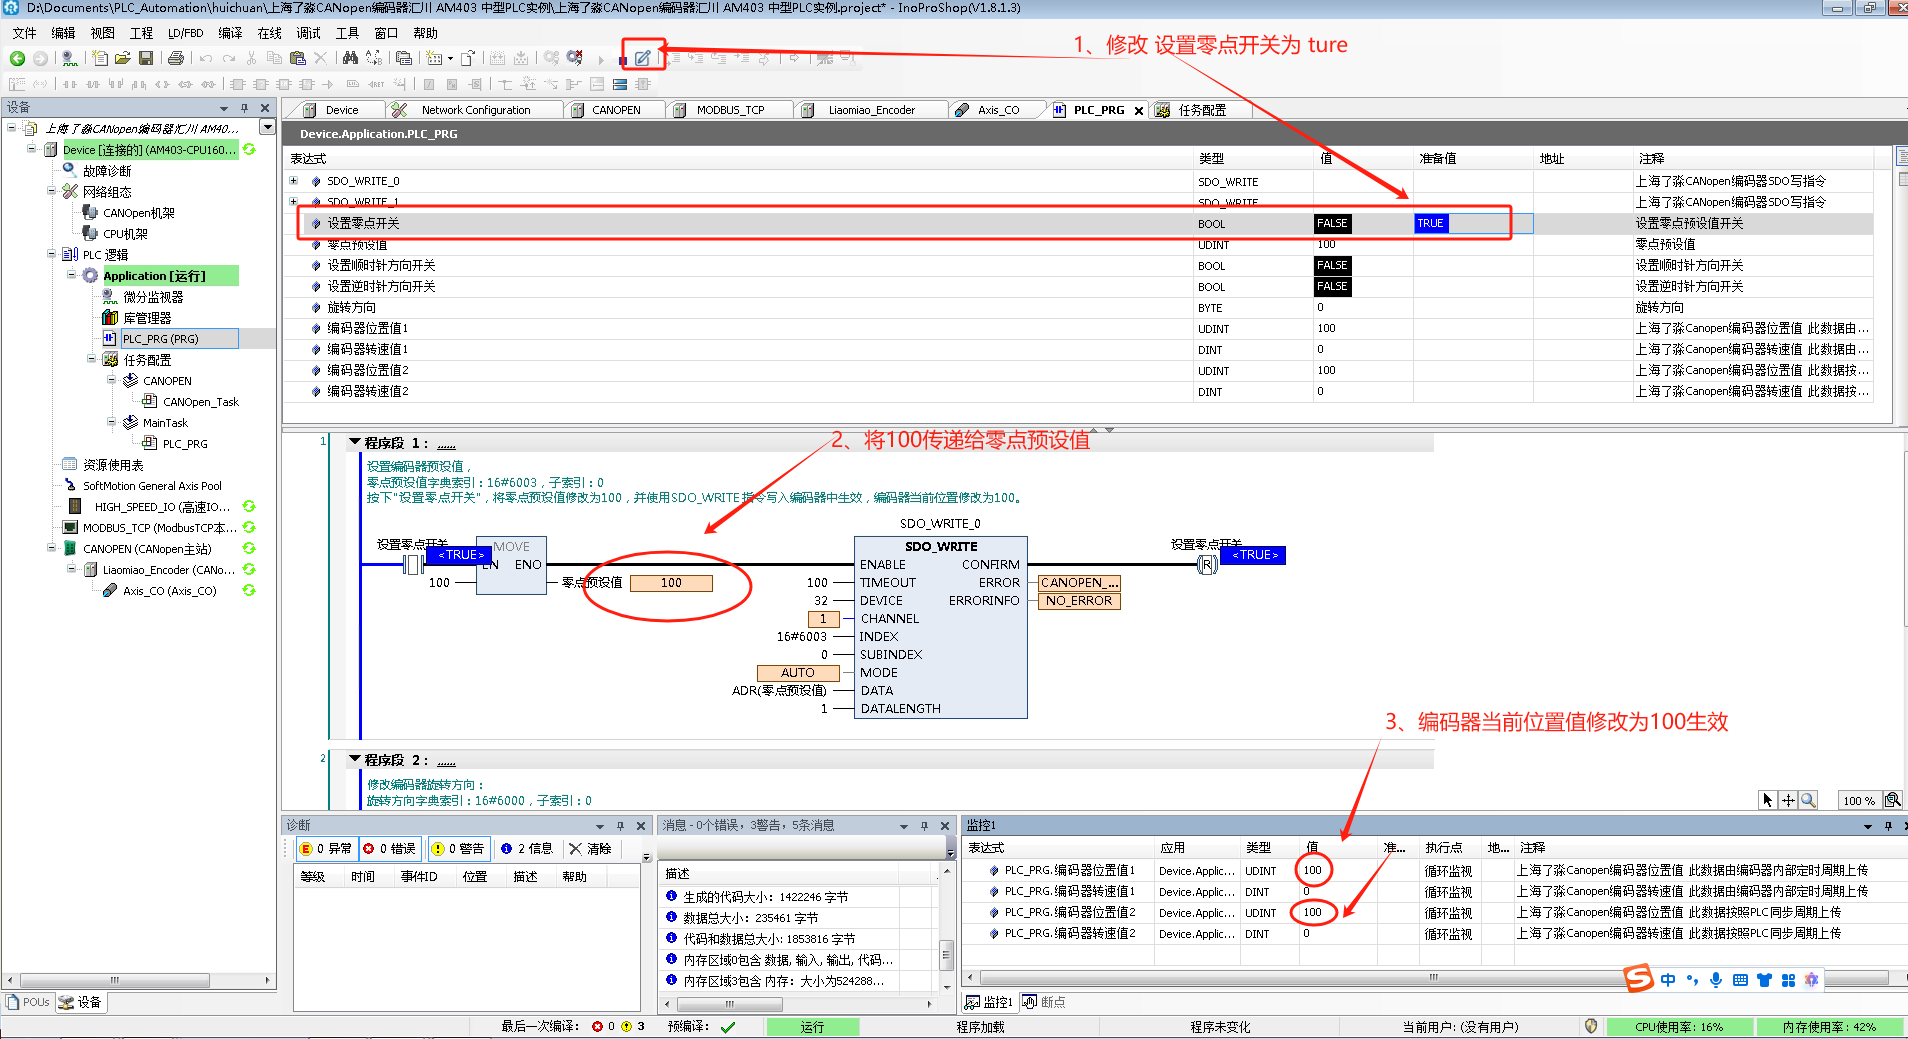Click FALSE value of 设置逆时针方向开关
The image size is (1908, 1039).
click(1332, 286)
